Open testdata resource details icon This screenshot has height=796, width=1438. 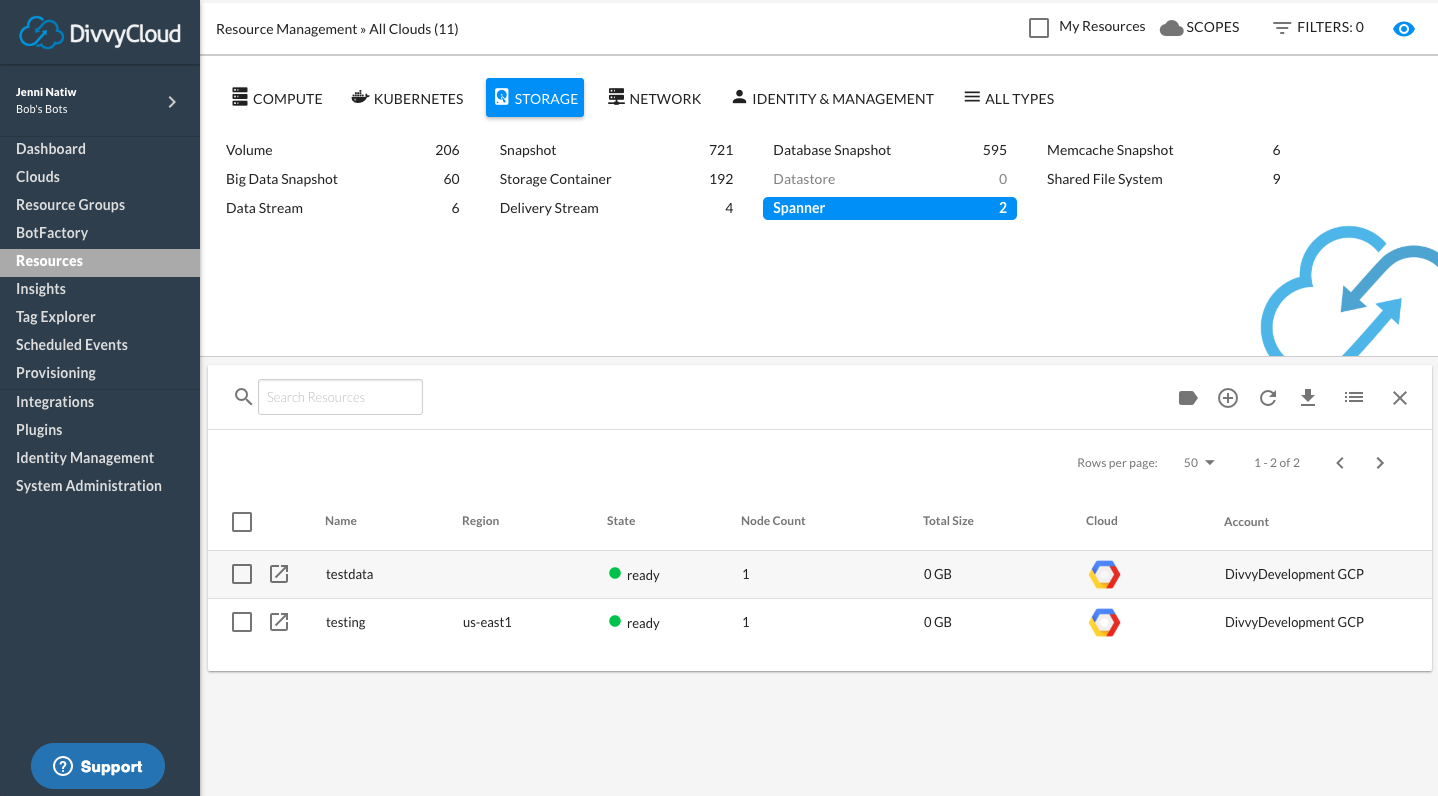pyautogui.click(x=280, y=574)
